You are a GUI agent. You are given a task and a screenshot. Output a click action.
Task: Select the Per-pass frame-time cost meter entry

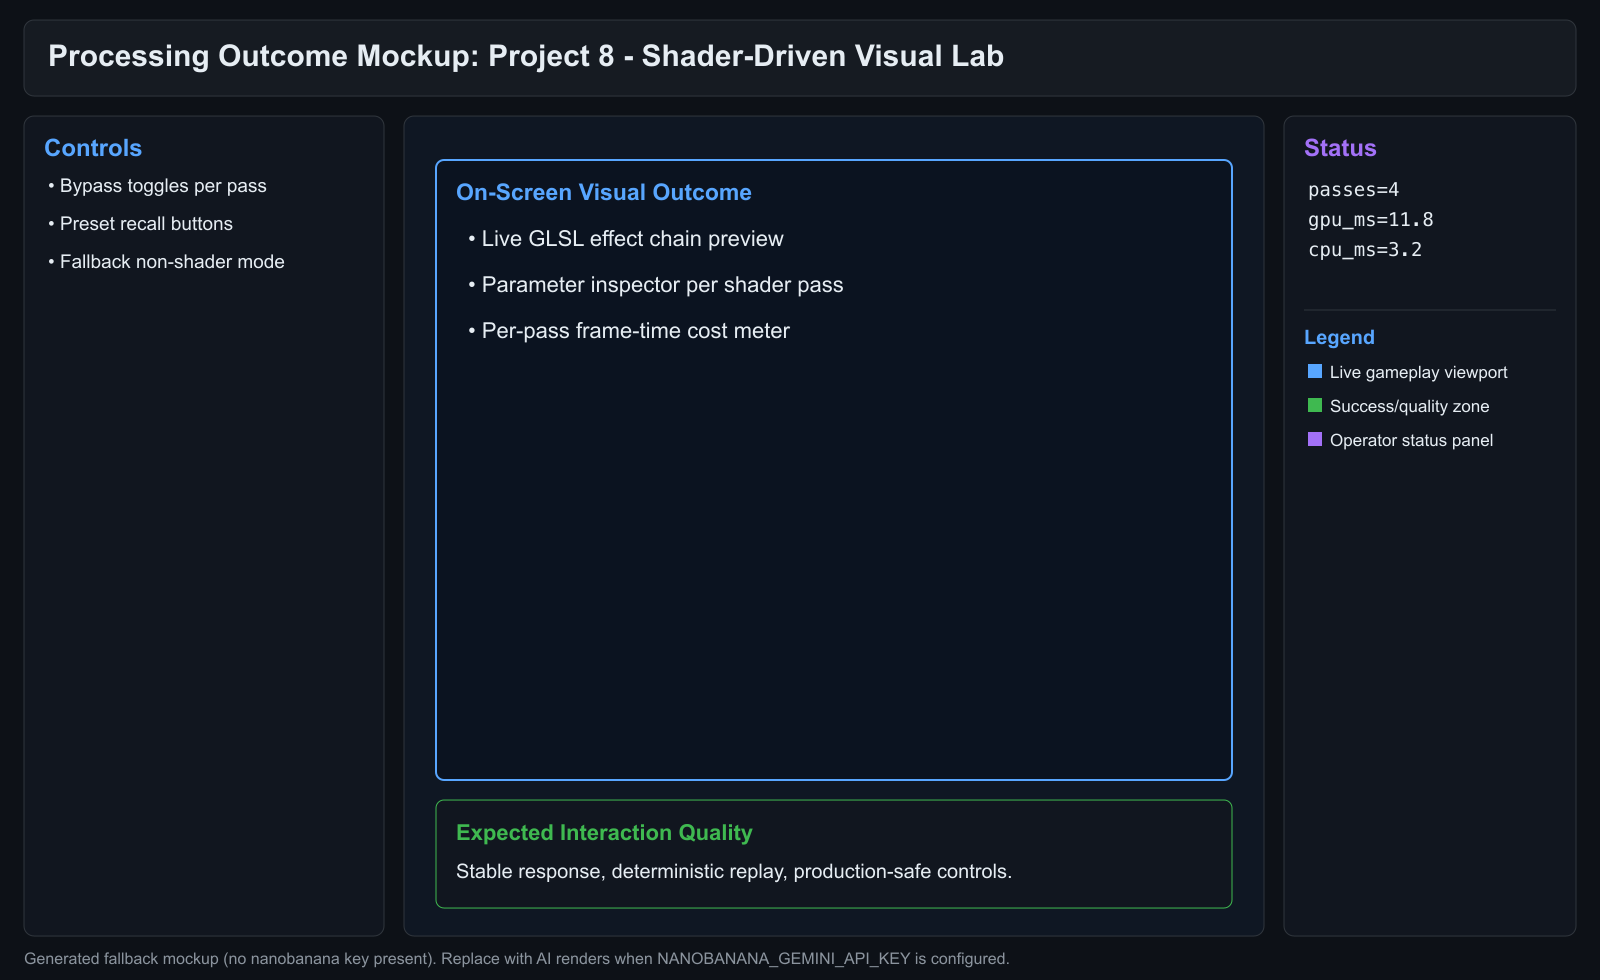pos(636,331)
